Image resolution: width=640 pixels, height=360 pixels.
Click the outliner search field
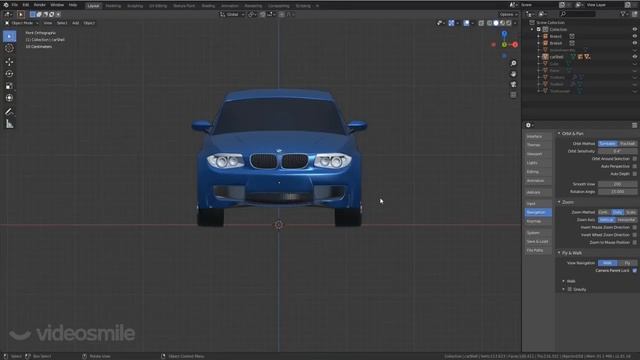tap(578, 14)
